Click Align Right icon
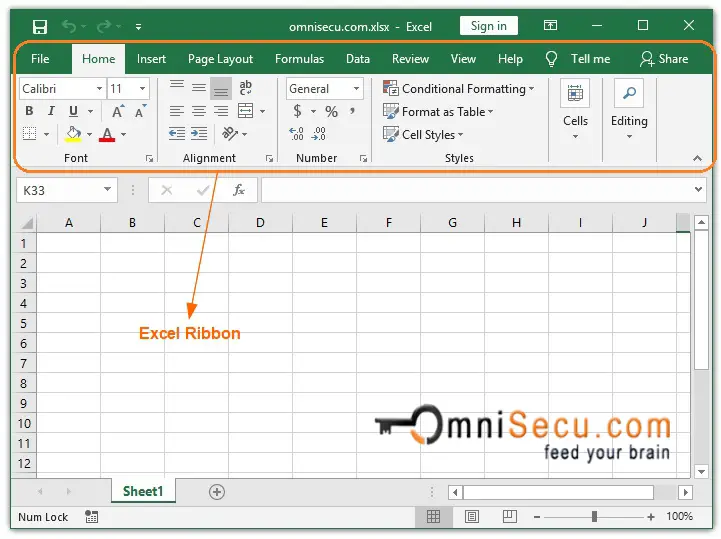This screenshot has width=721, height=539. click(x=221, y=111)
